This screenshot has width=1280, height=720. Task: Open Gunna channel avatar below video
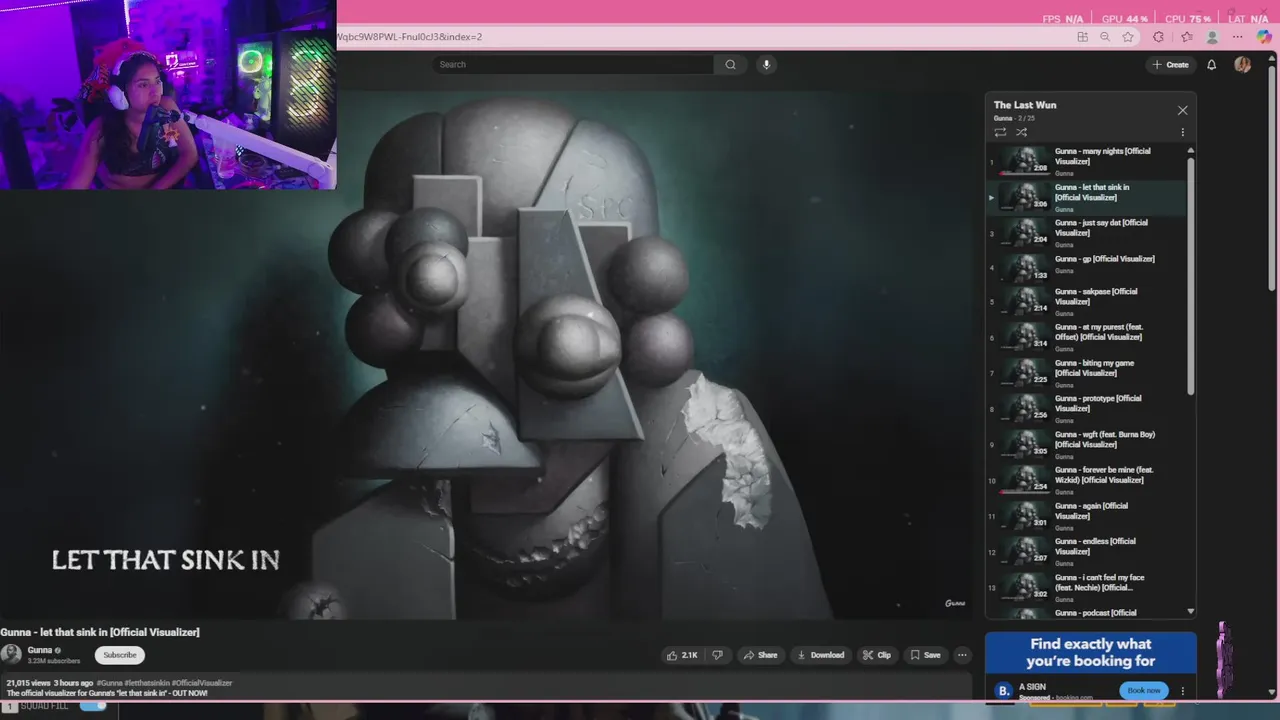[x=11, y=654]
